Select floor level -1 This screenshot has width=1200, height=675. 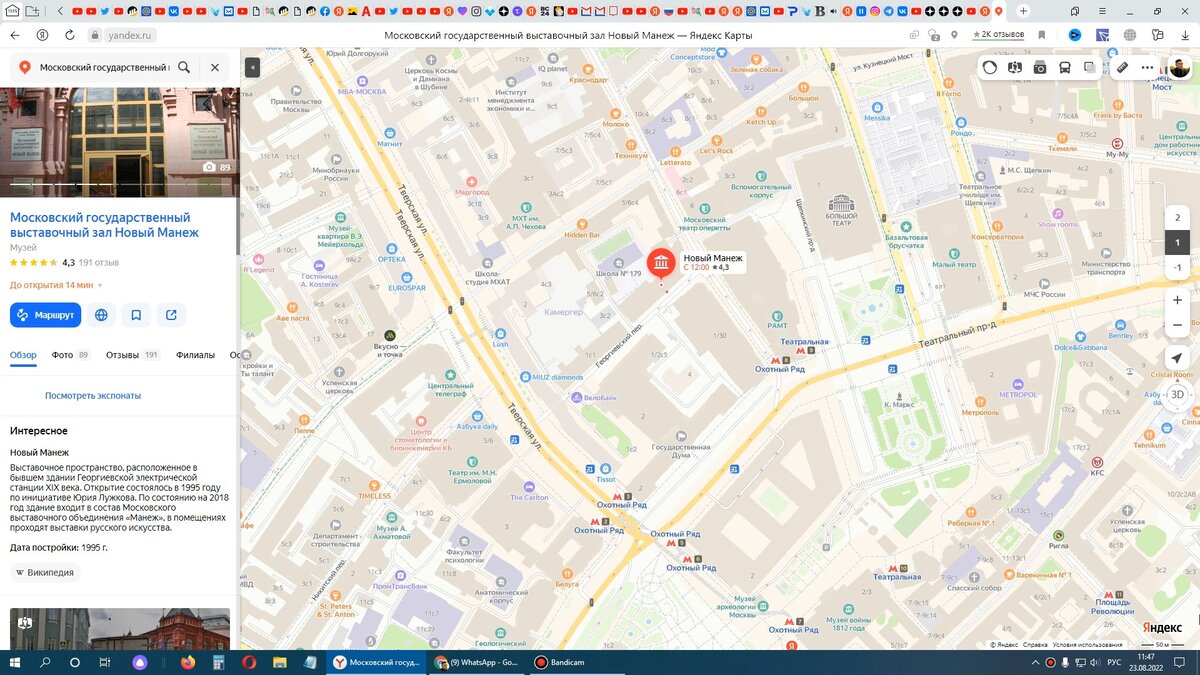point(1177,267)
